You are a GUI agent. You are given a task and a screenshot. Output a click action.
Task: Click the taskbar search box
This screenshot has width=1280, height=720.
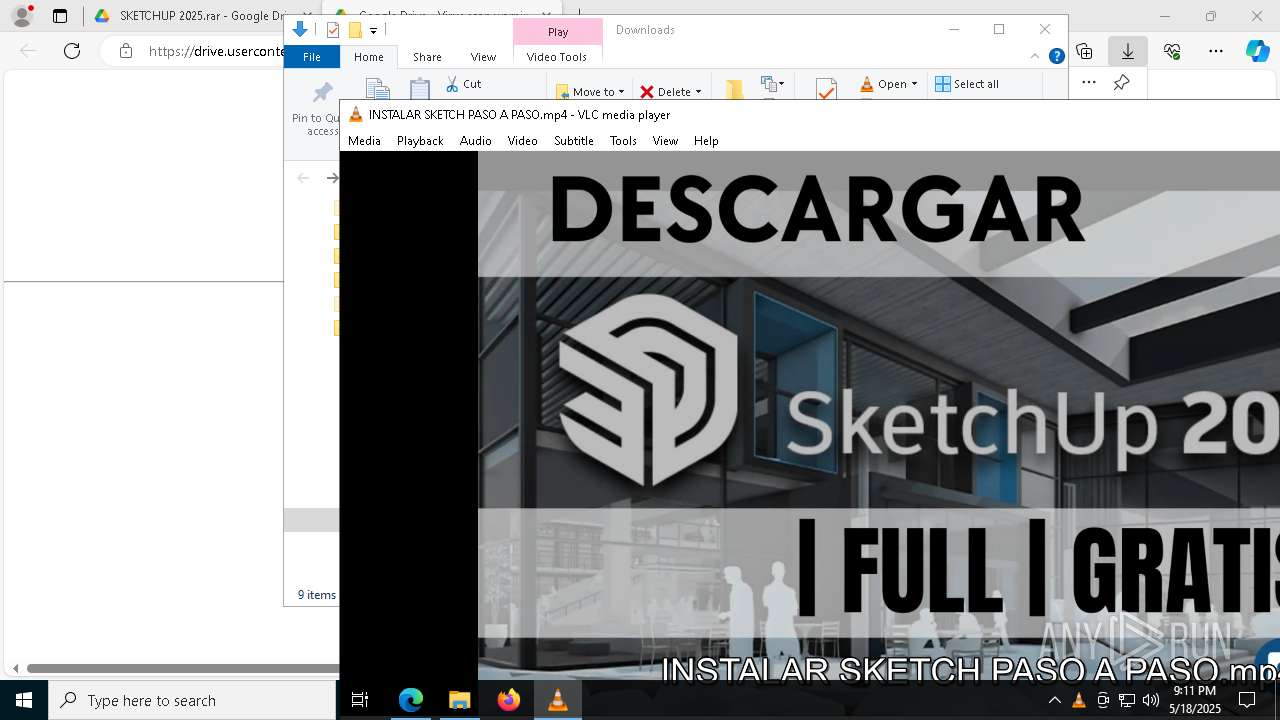pos(192,700)
